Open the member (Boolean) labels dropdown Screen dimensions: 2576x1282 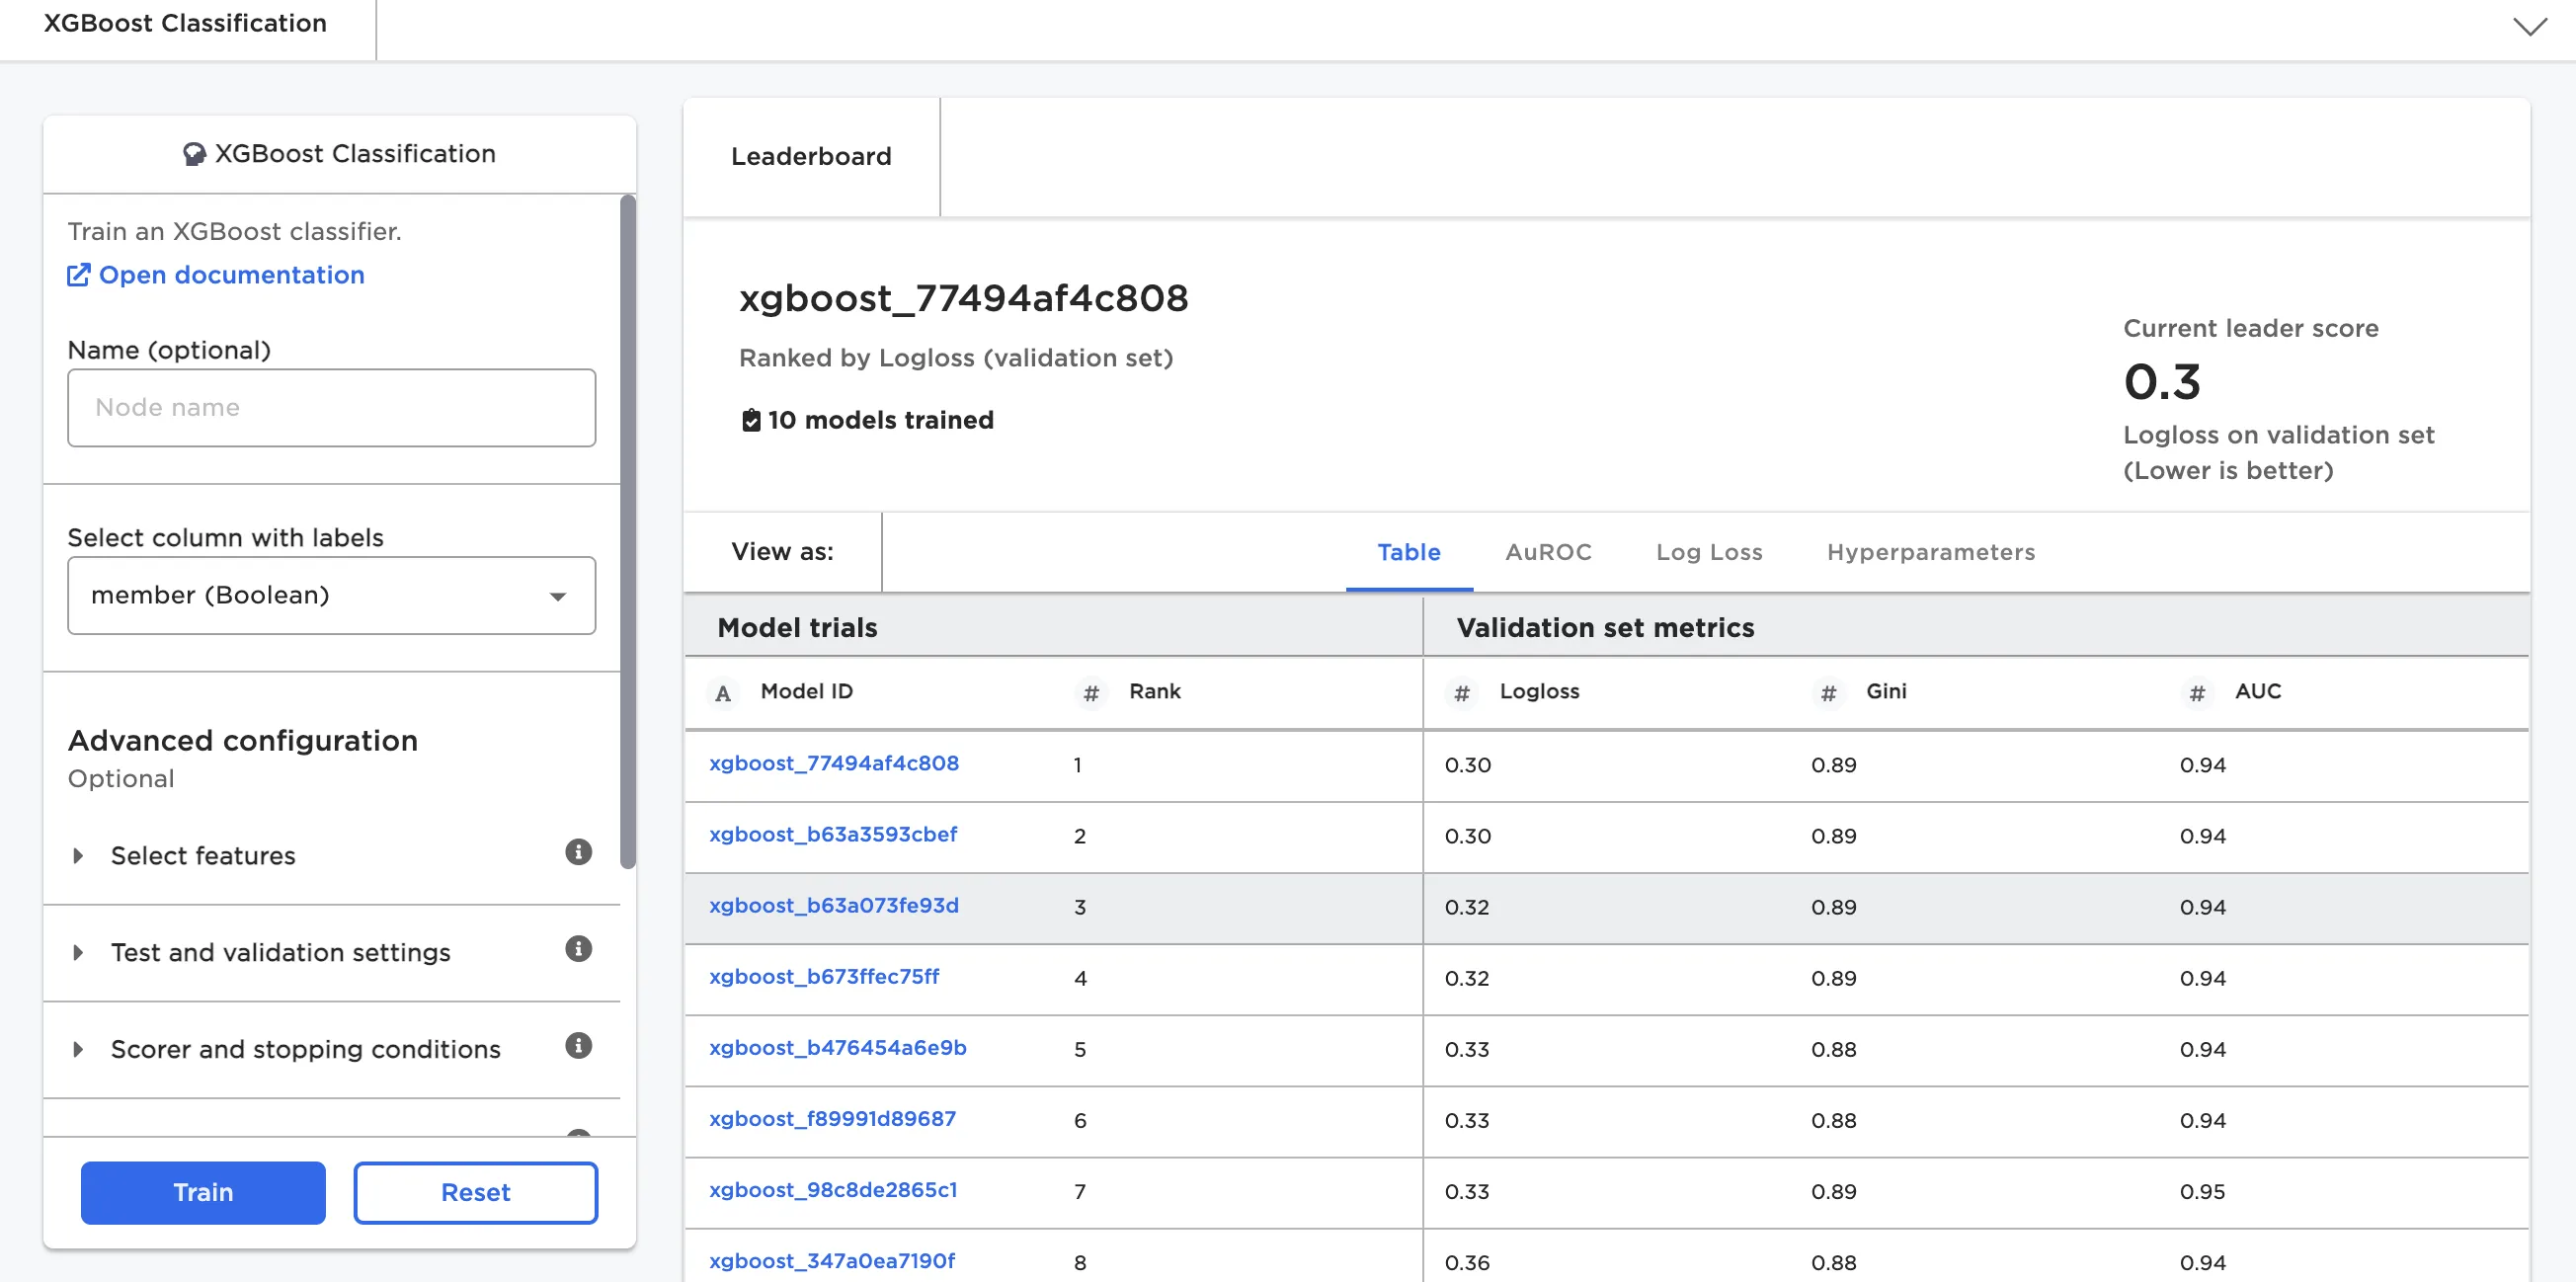(331, 596)
